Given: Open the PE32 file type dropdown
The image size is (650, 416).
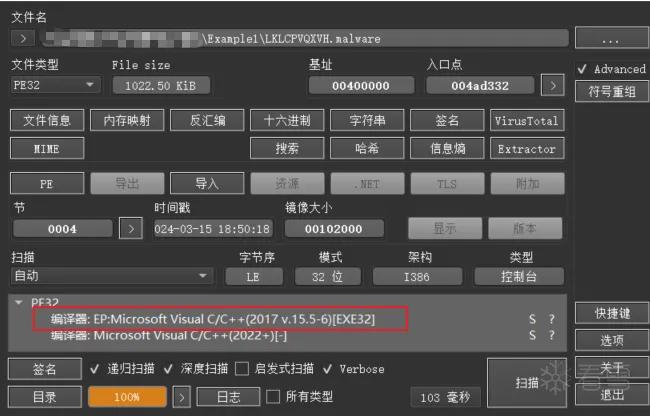Looking at the screenshot, I should 56,85.
